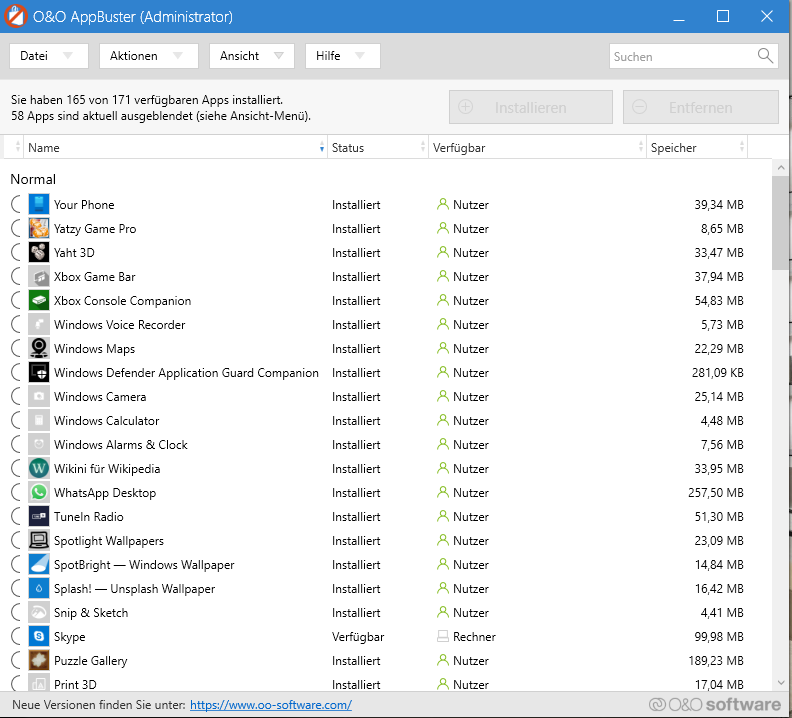Click the SpotBright Windows Wallpaper icon
The height and width of the screenshot is (718, 792).
click(x=39, y=564)
